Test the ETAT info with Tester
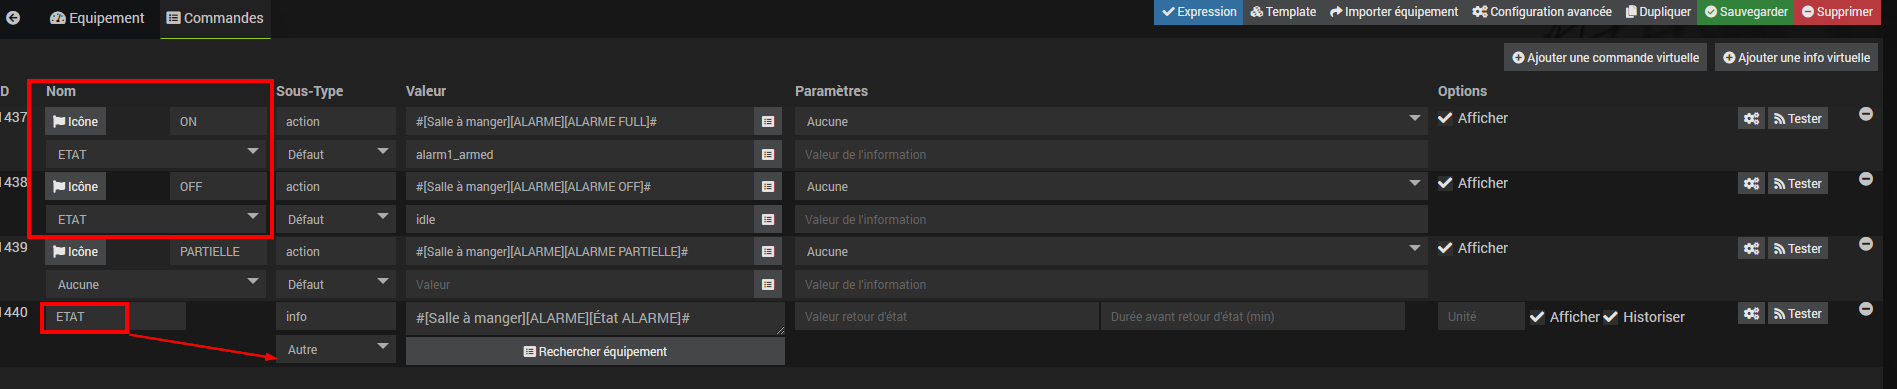Viewport: 1897px width, 389px height. (x=1798, y=313)
